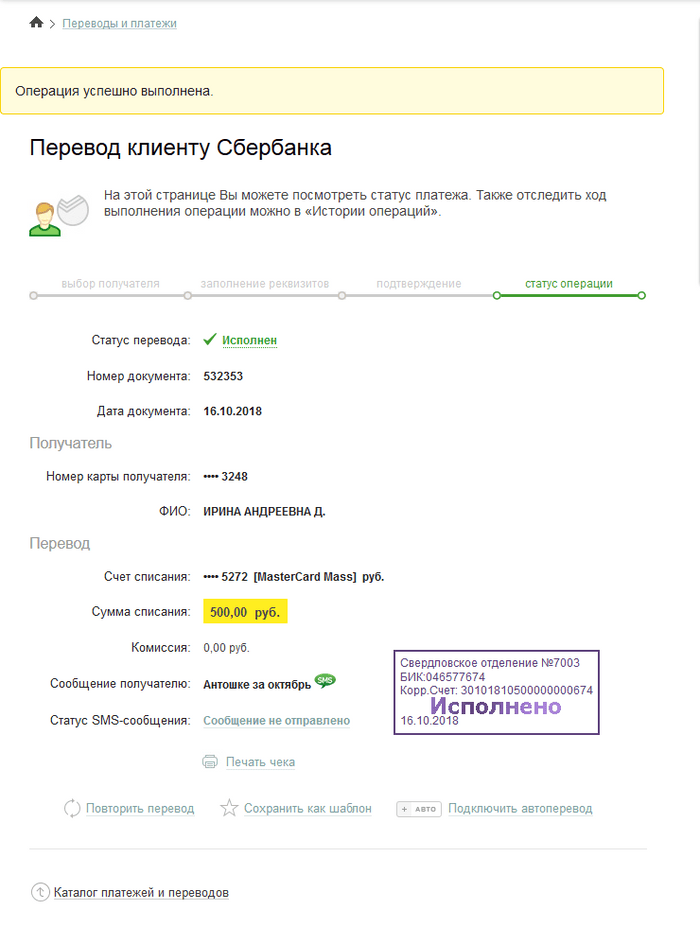Click the star template icon
The image size is (700, 944).
(229, 808)
